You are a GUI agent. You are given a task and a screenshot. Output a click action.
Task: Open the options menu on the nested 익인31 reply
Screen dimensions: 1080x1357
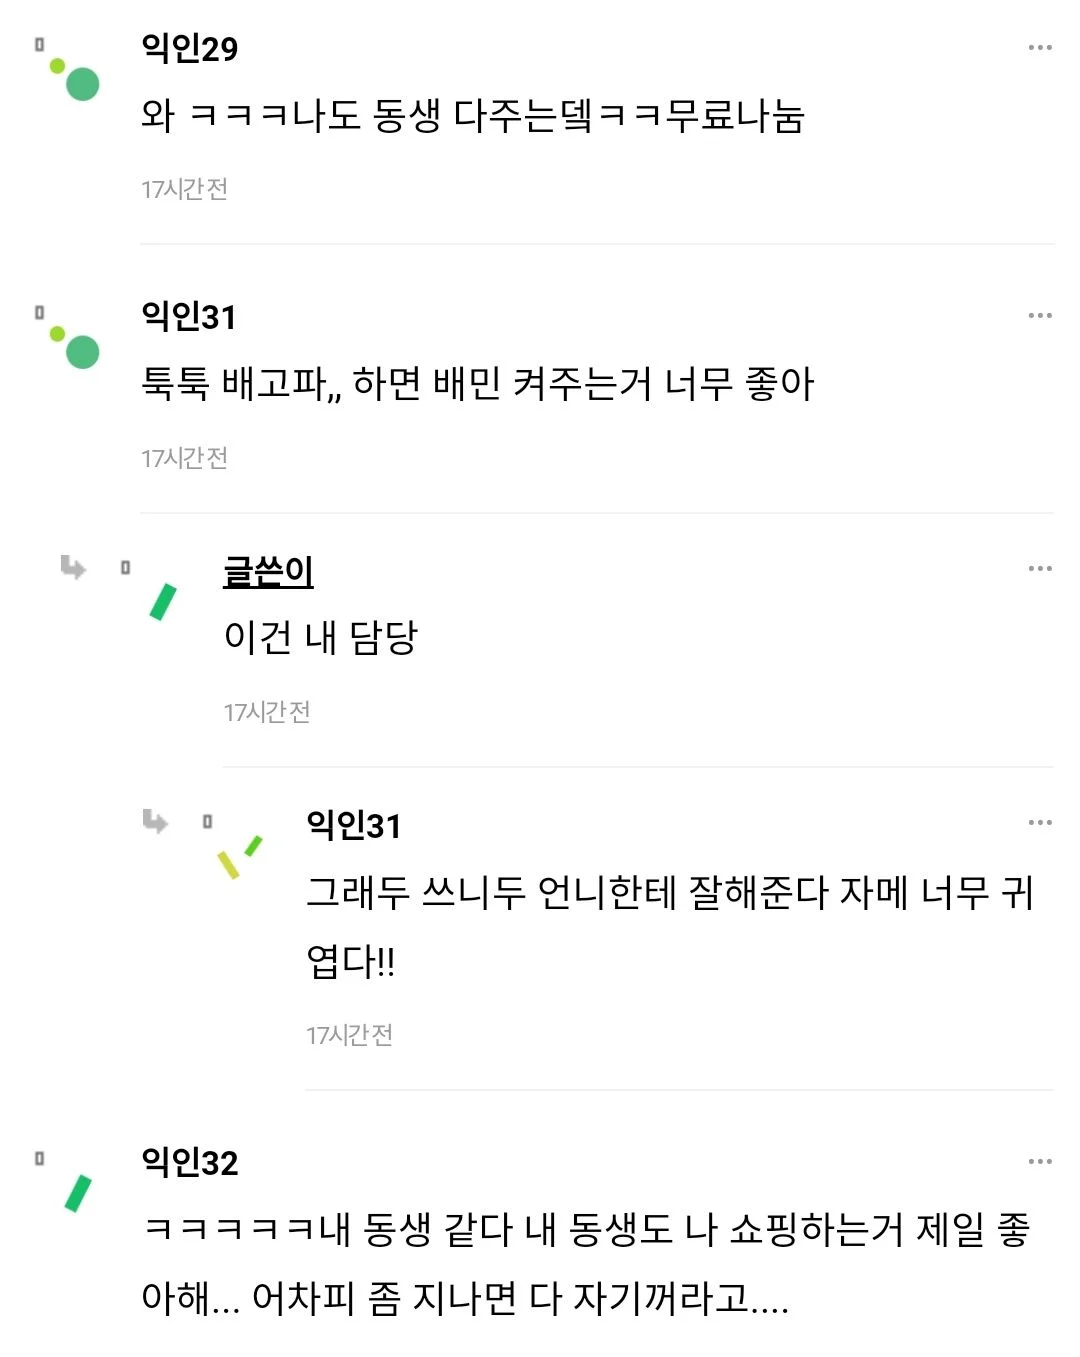coord(1038,824)
